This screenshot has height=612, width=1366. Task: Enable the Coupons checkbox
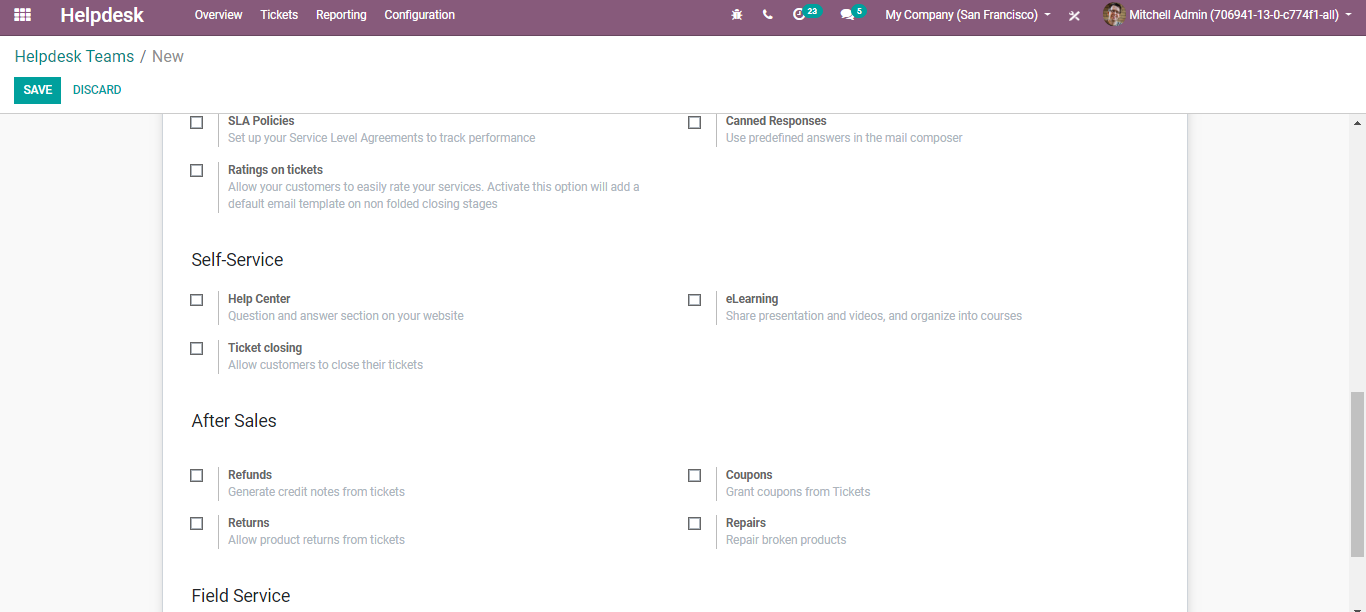pyautogui.click(x=695, y=476)
